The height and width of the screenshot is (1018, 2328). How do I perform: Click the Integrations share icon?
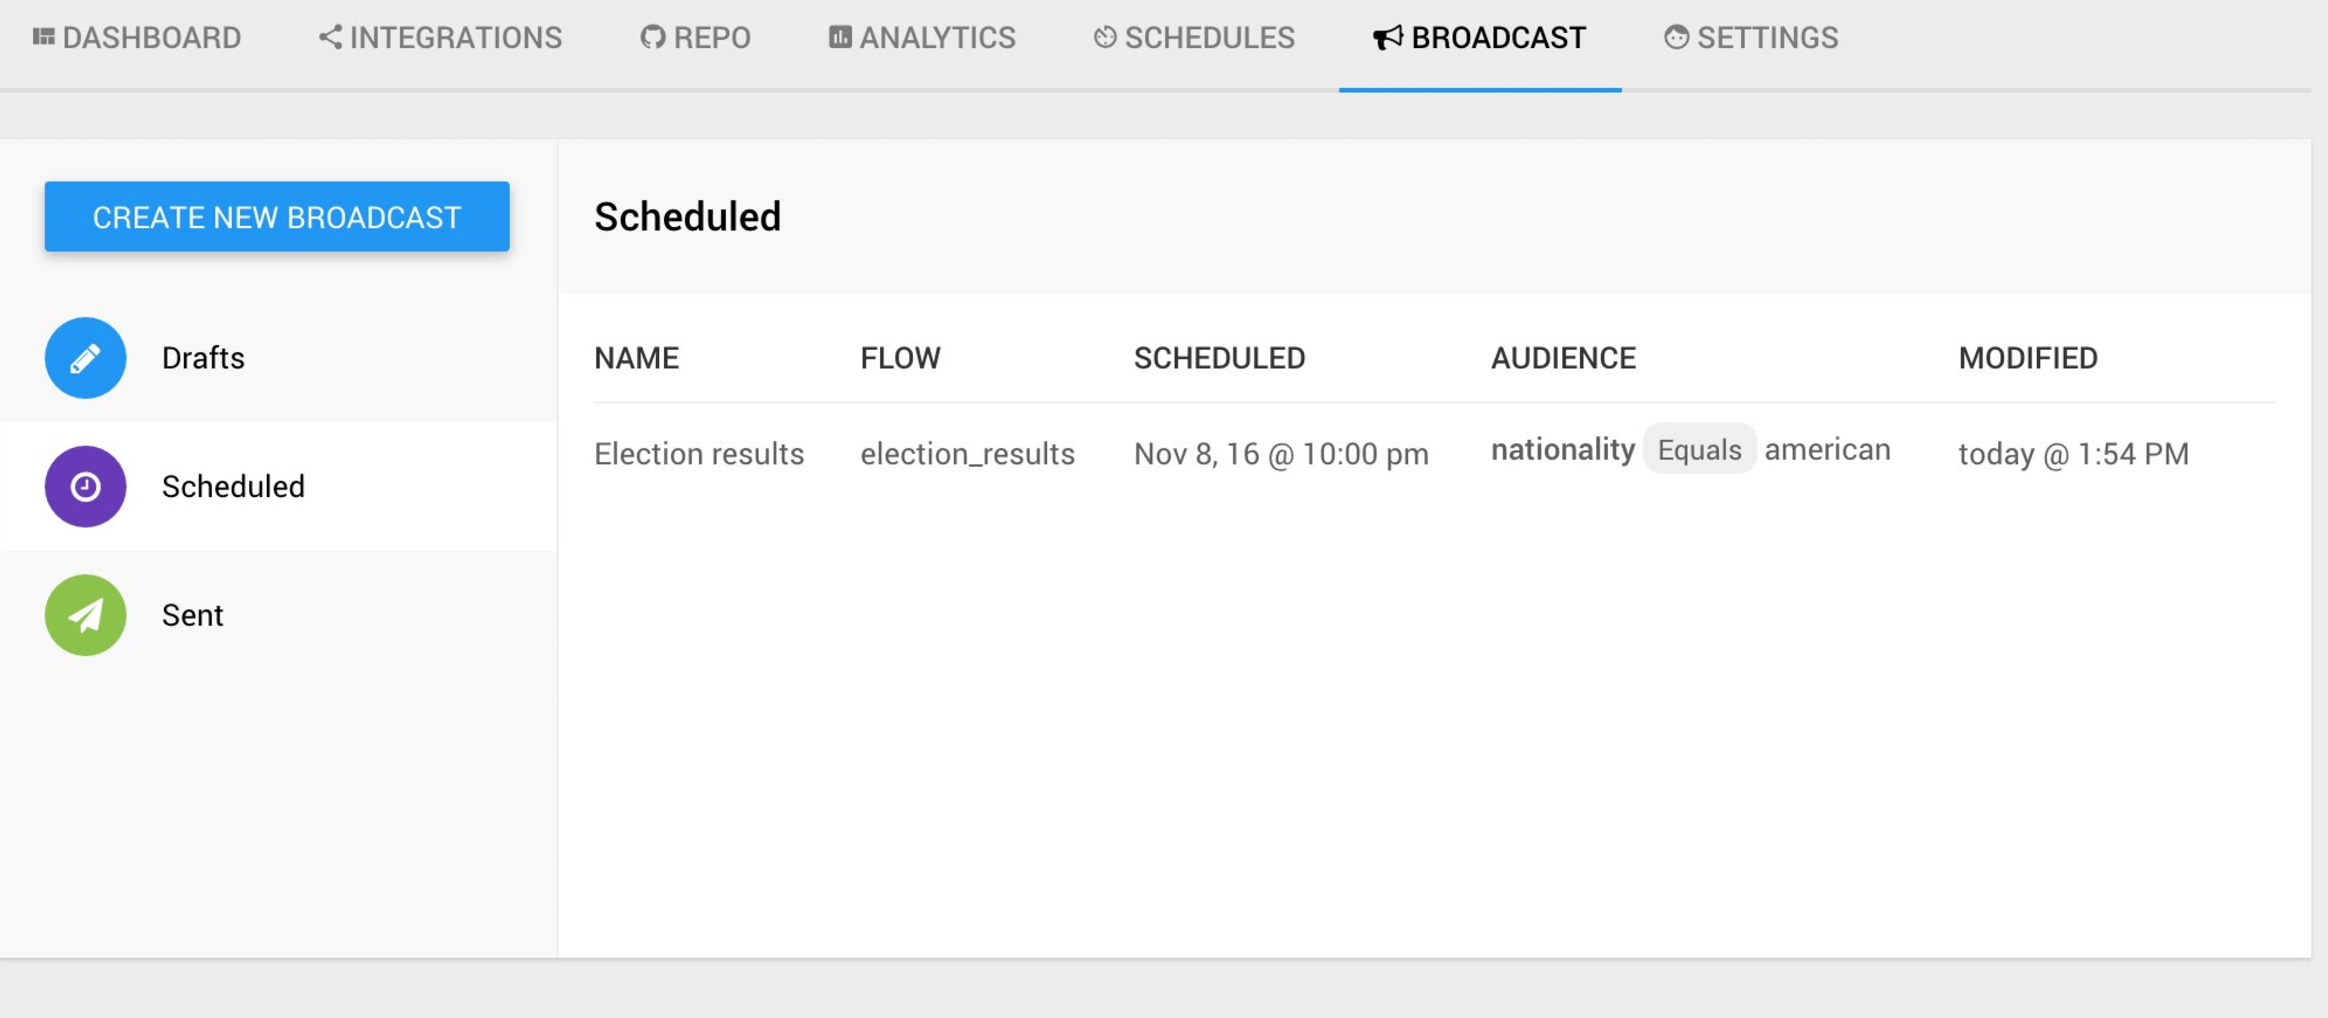coord(330,38)
